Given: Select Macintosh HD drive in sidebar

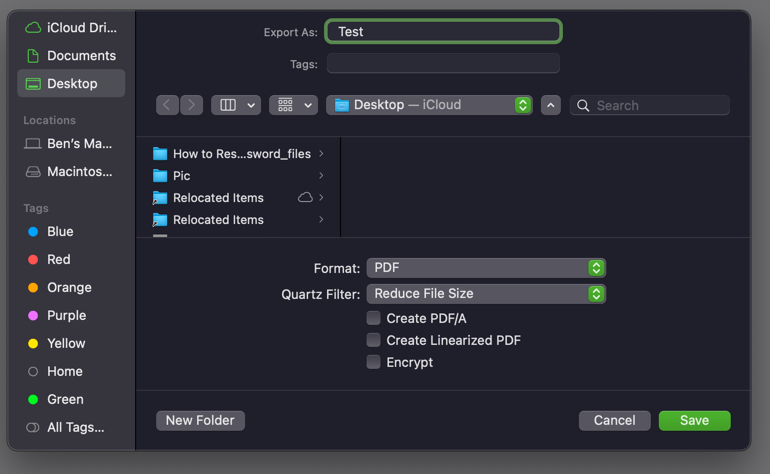Looking at the screenshot, I should click(x=79, y=171).
